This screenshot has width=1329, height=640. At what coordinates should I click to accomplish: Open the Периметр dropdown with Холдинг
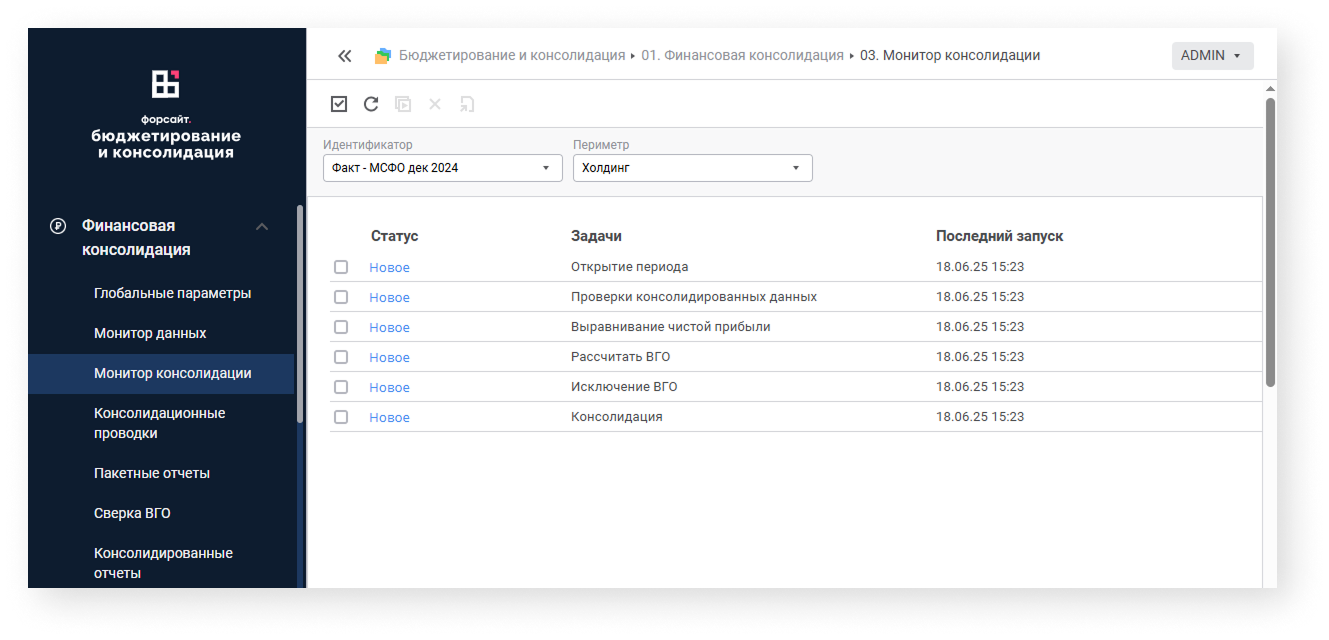pos(693,168)
